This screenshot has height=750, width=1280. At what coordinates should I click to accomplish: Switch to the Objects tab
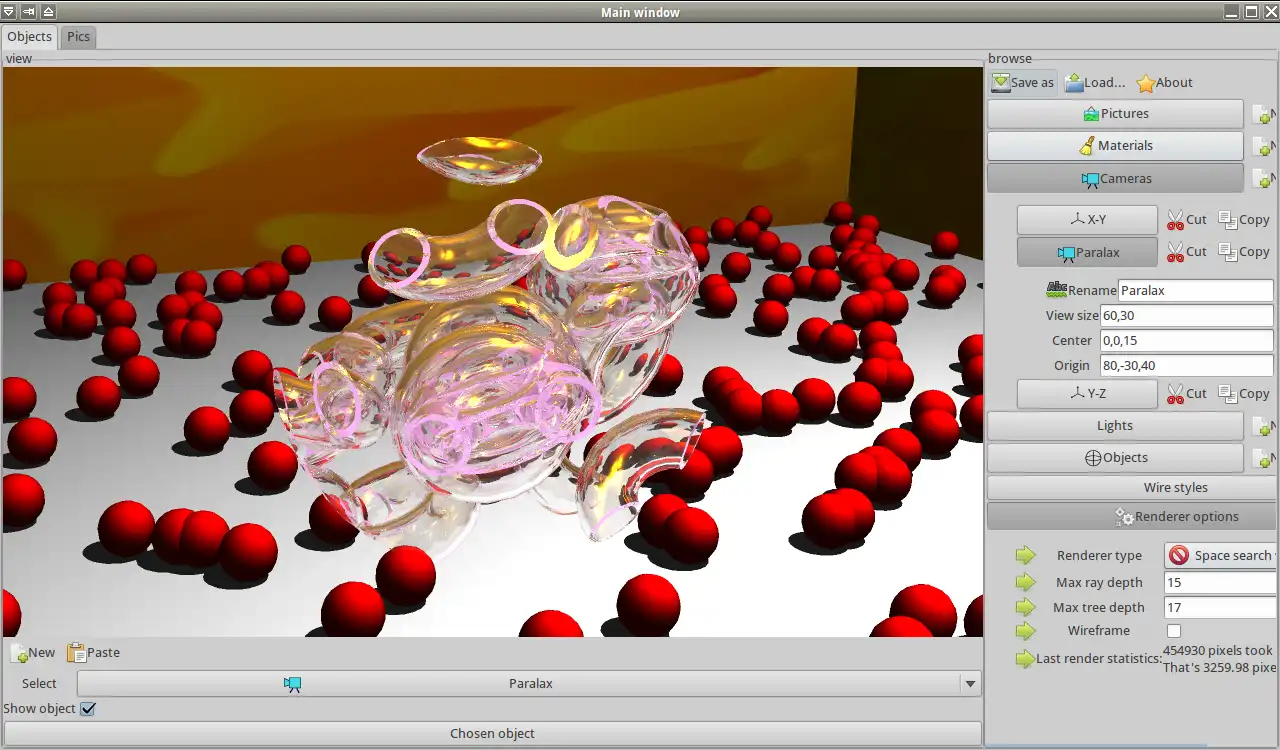click(x=29, y=37)
